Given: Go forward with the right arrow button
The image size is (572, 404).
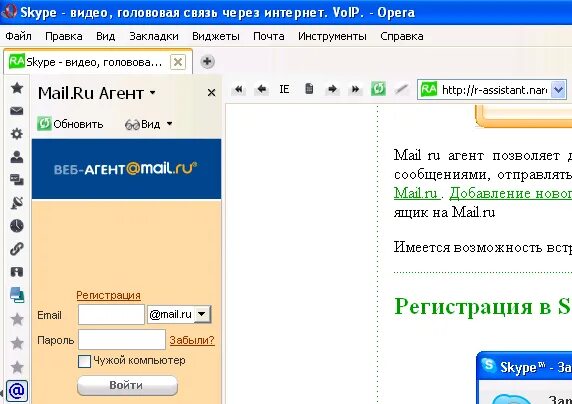Looking at the screenshot, I should pos(332,89).
